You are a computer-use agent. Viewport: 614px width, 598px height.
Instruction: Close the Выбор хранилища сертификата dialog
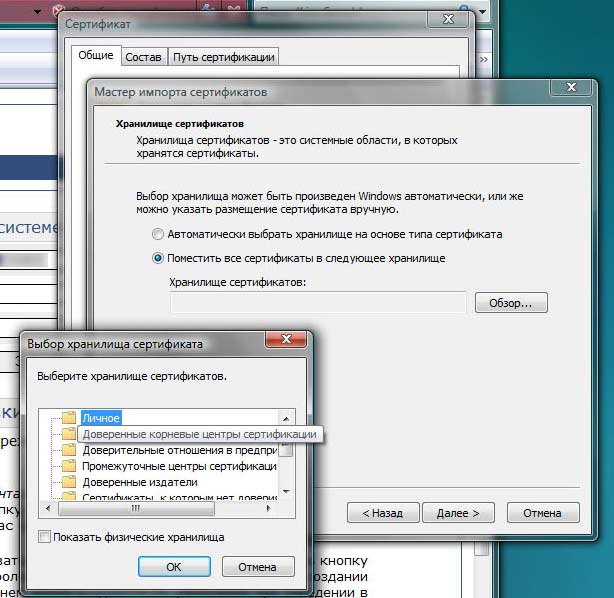pos(286,339)
